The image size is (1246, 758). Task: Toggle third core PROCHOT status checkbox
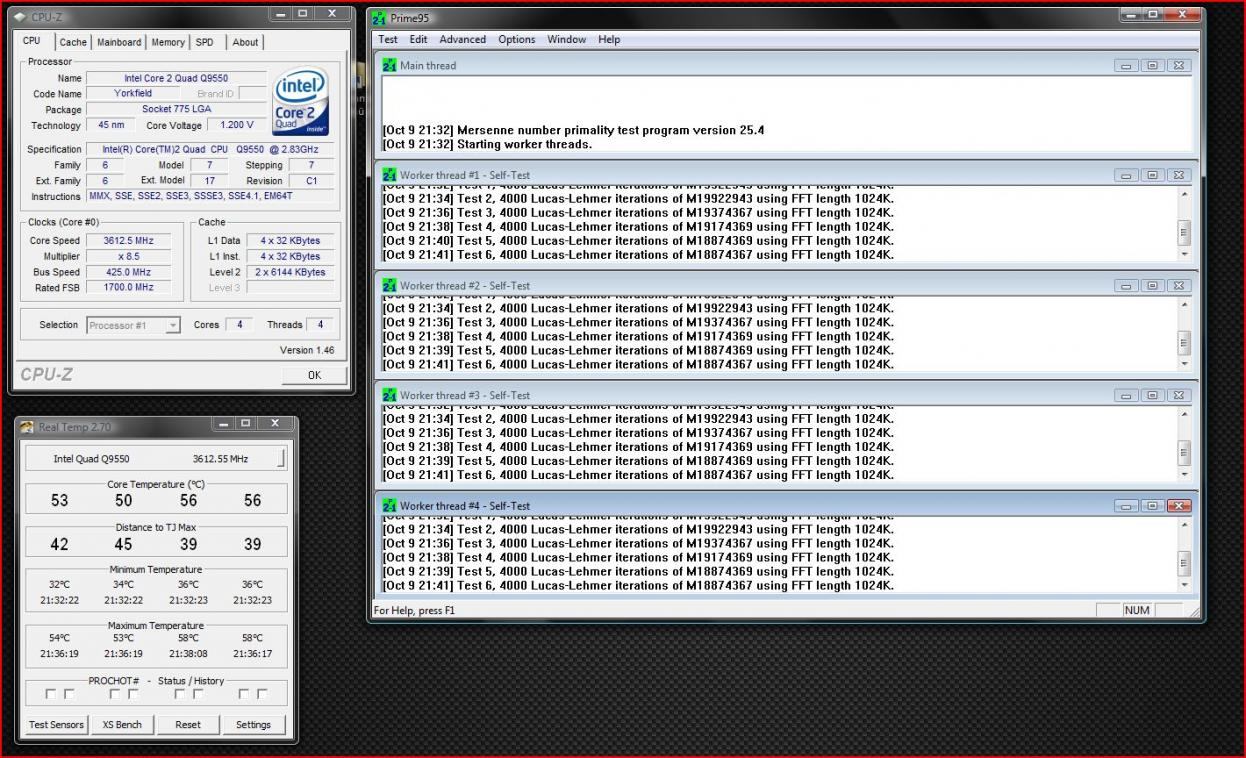[180, 694]
